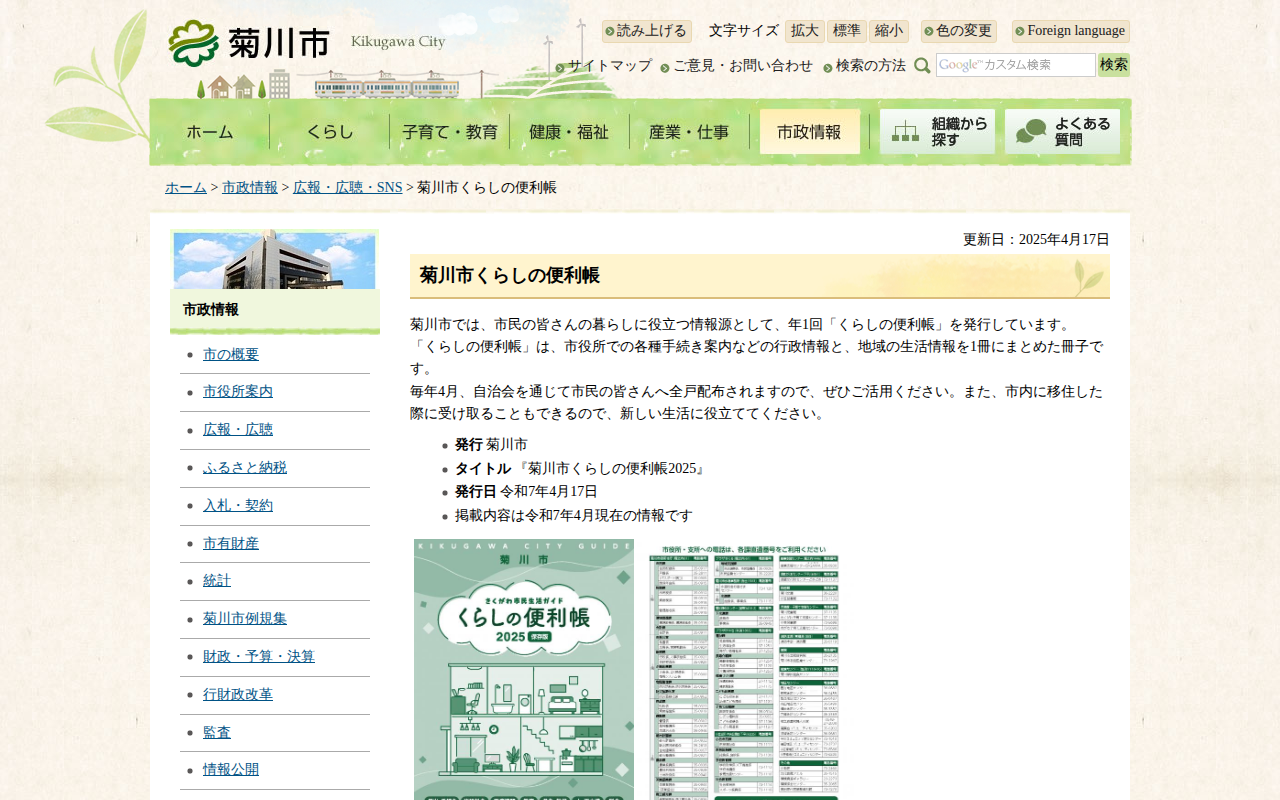Open 色の変更 color change option

point(959,31)
